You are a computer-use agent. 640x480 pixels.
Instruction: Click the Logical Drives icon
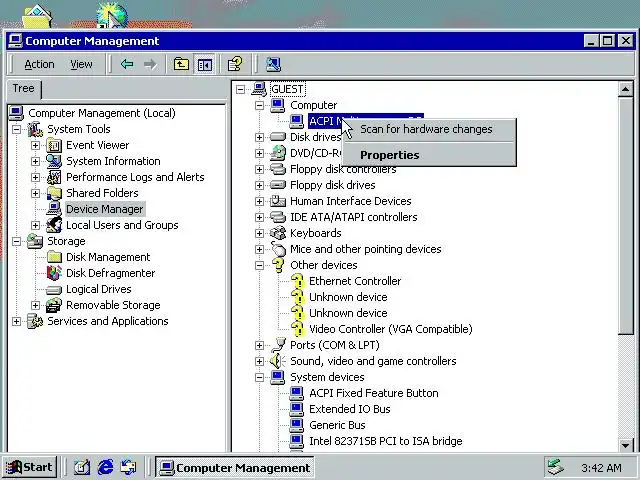click(x=54, y=289)
